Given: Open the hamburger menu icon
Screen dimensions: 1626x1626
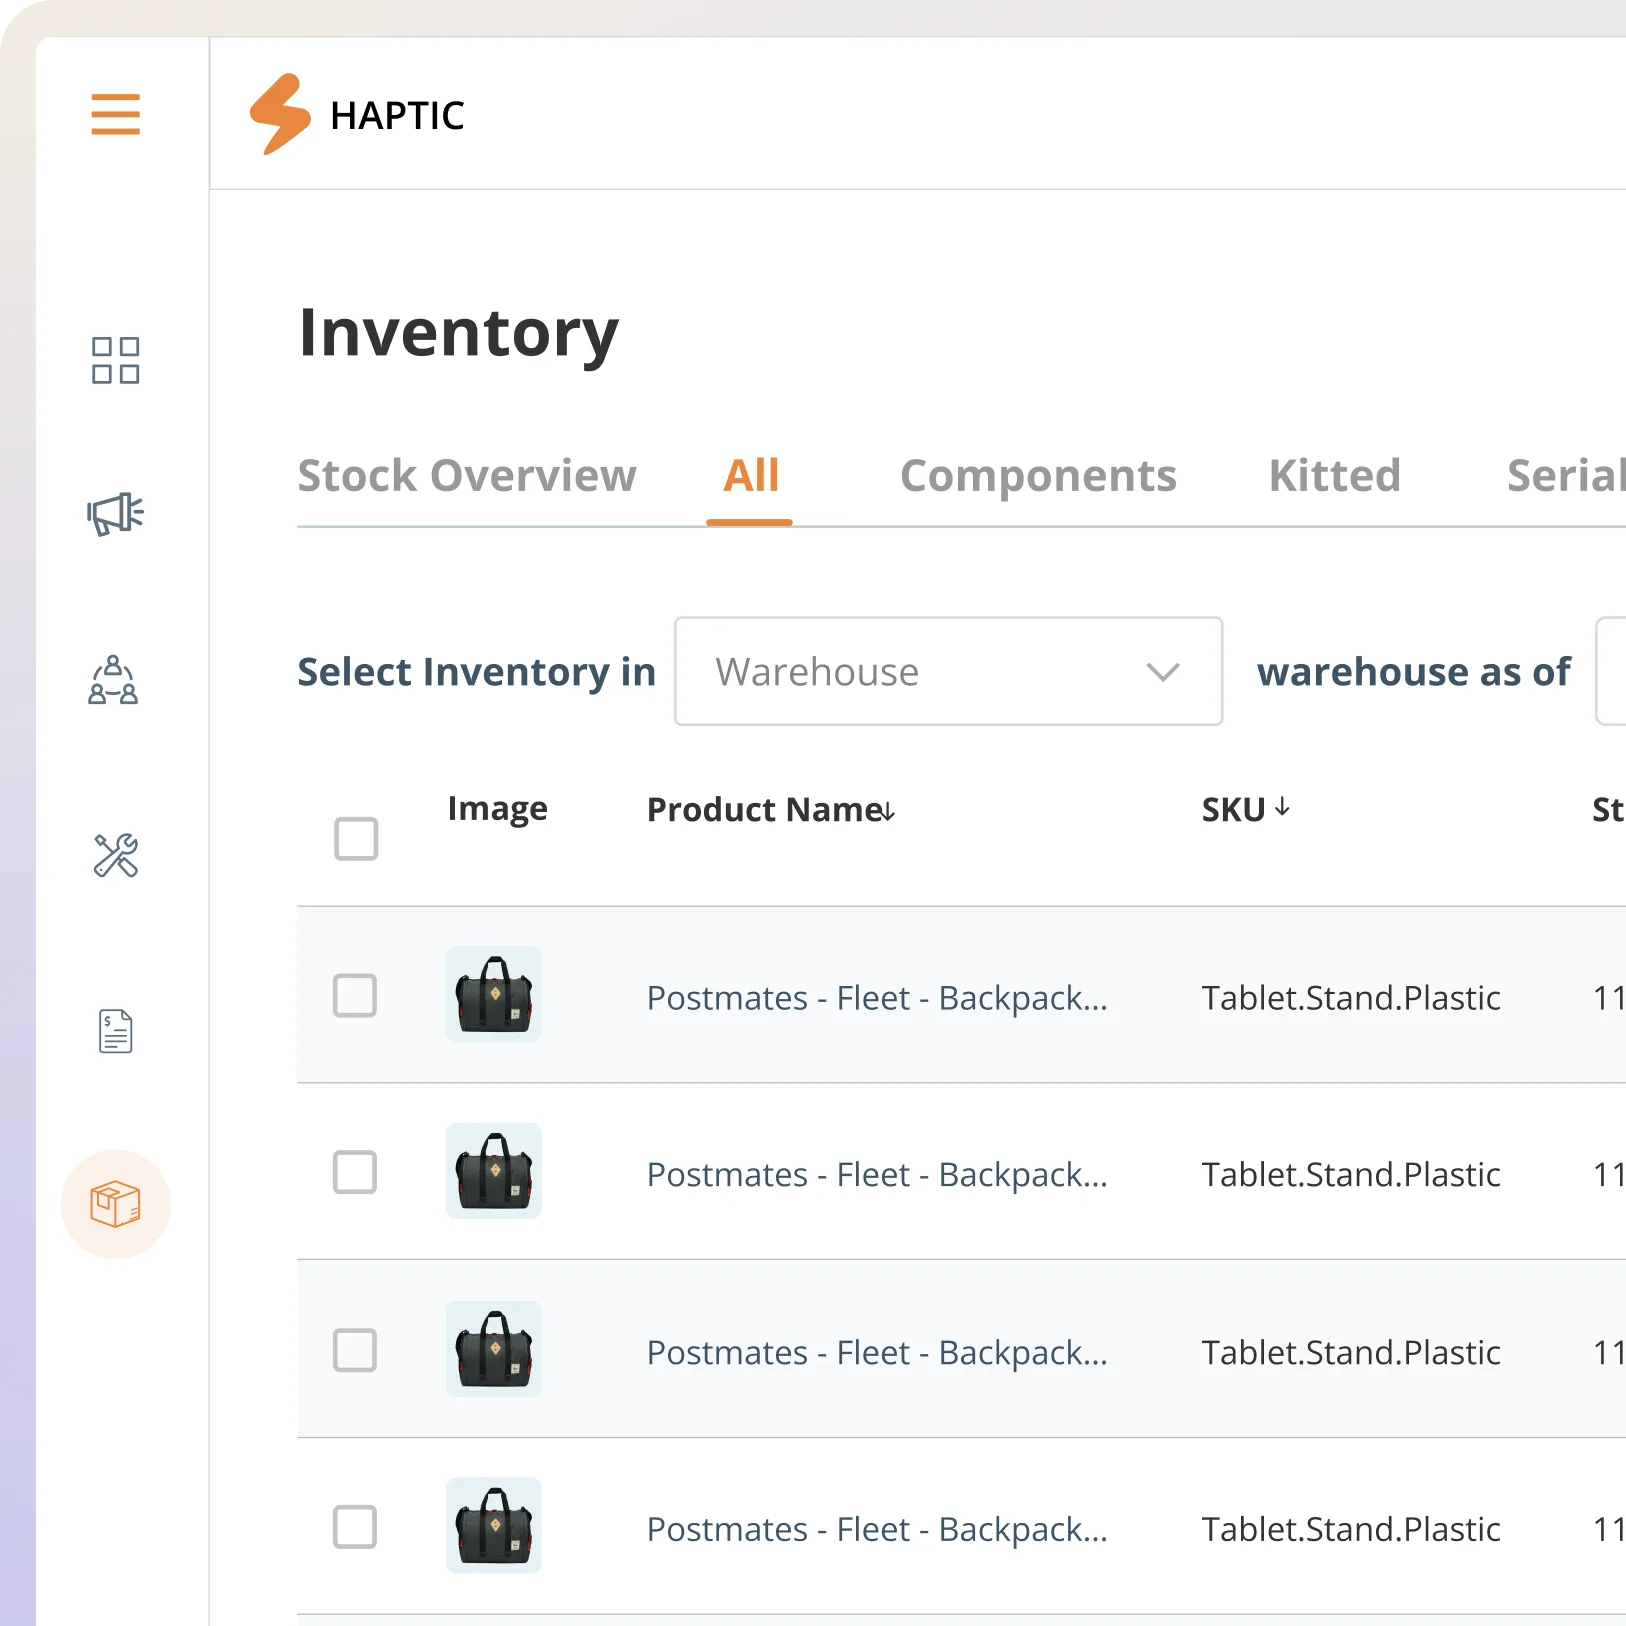Looking at the screenshot, I should [x=116, y=114].
